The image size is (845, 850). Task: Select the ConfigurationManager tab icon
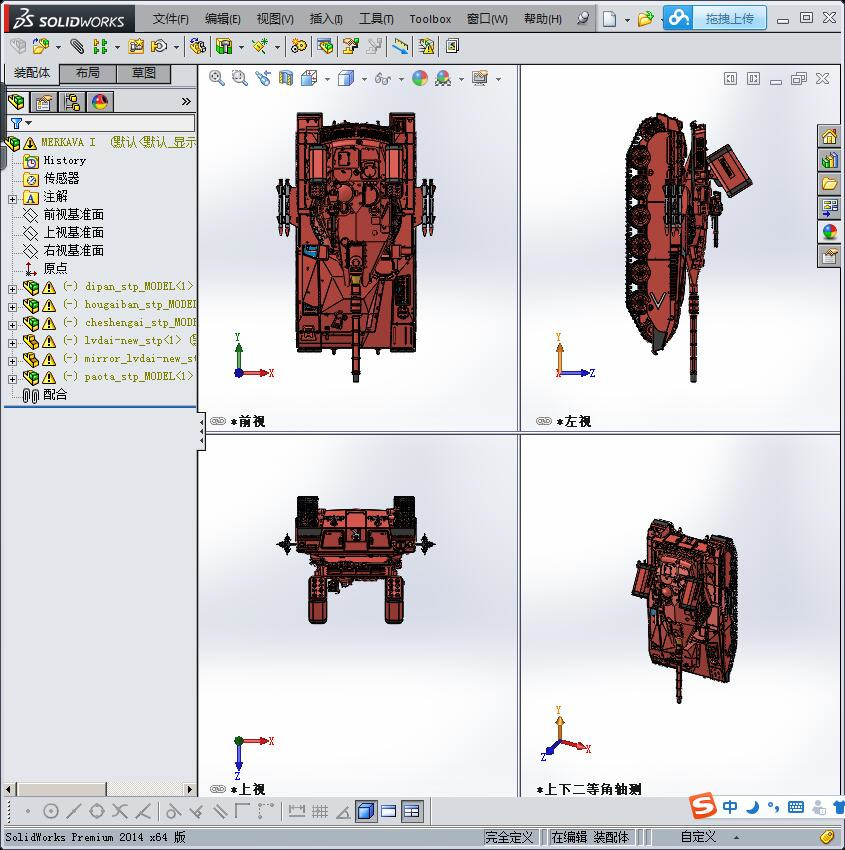72,102
